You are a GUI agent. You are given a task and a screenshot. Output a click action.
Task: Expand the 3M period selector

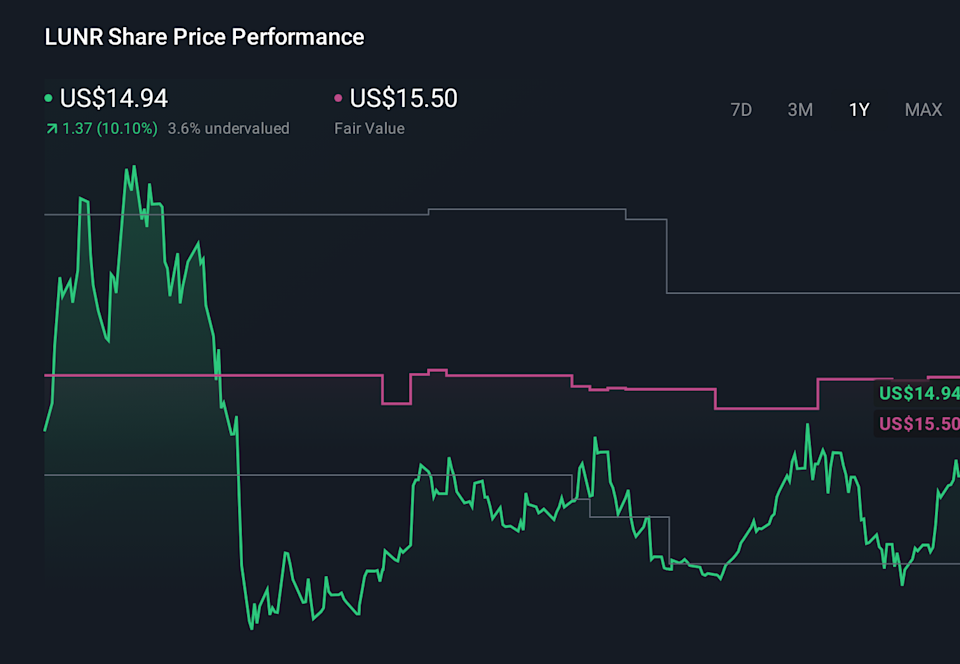coord(800,110)
